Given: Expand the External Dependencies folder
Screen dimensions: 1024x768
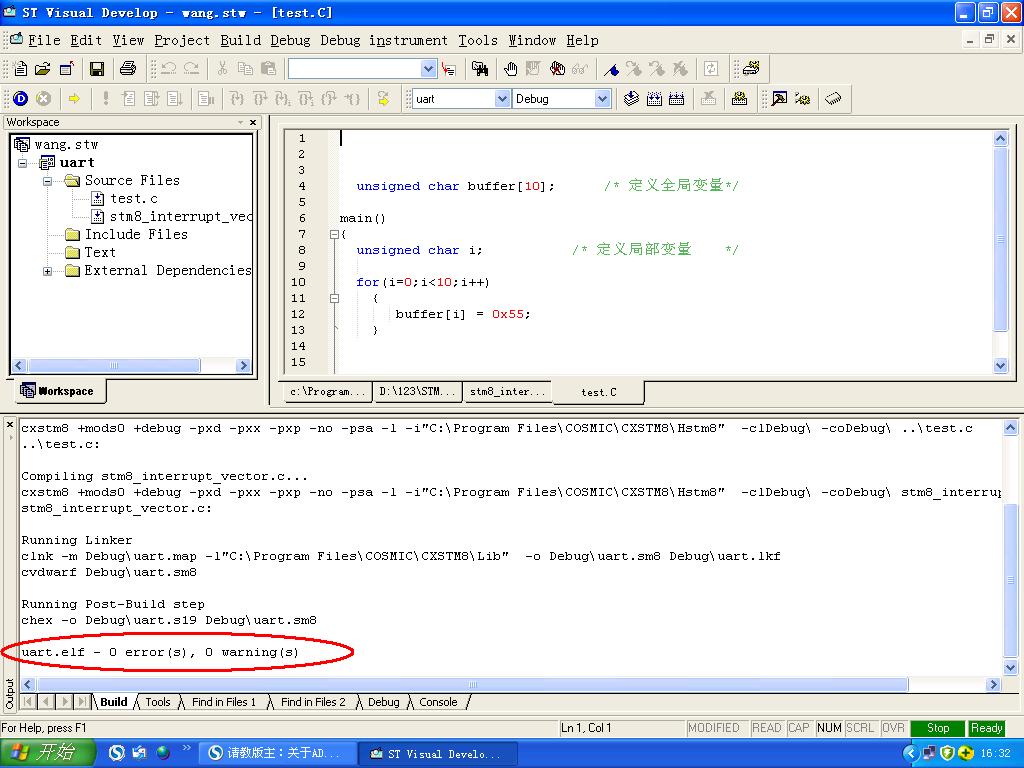Looking at the screenshot, I should 47,271.
